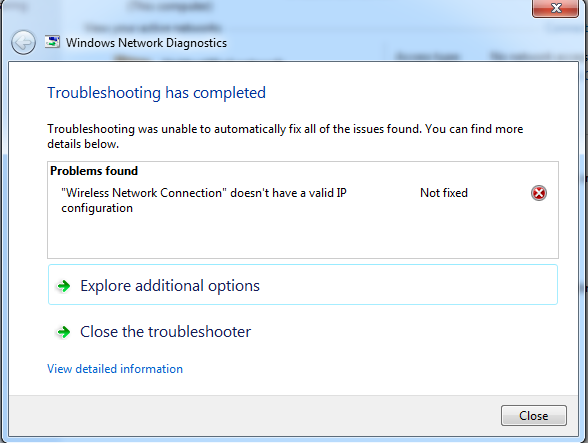Click green arrow beside Explore additional options
This screenshot has height=443, width=588.
[63, 286]
